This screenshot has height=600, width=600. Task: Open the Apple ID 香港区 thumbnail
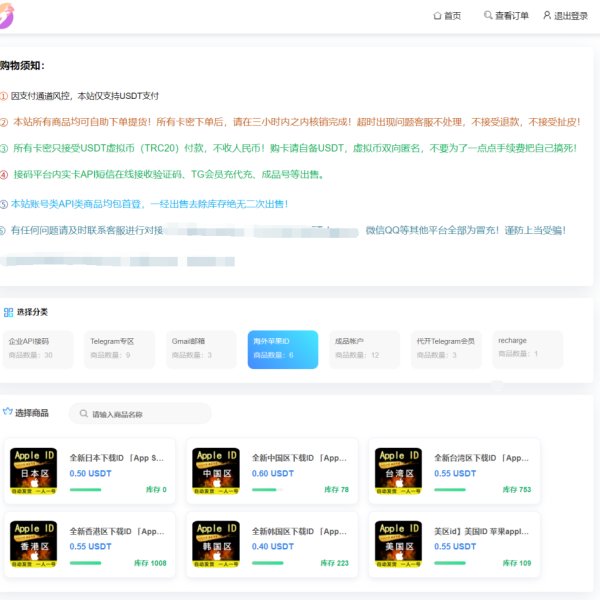pyautogui.click(x=34, y=544)
